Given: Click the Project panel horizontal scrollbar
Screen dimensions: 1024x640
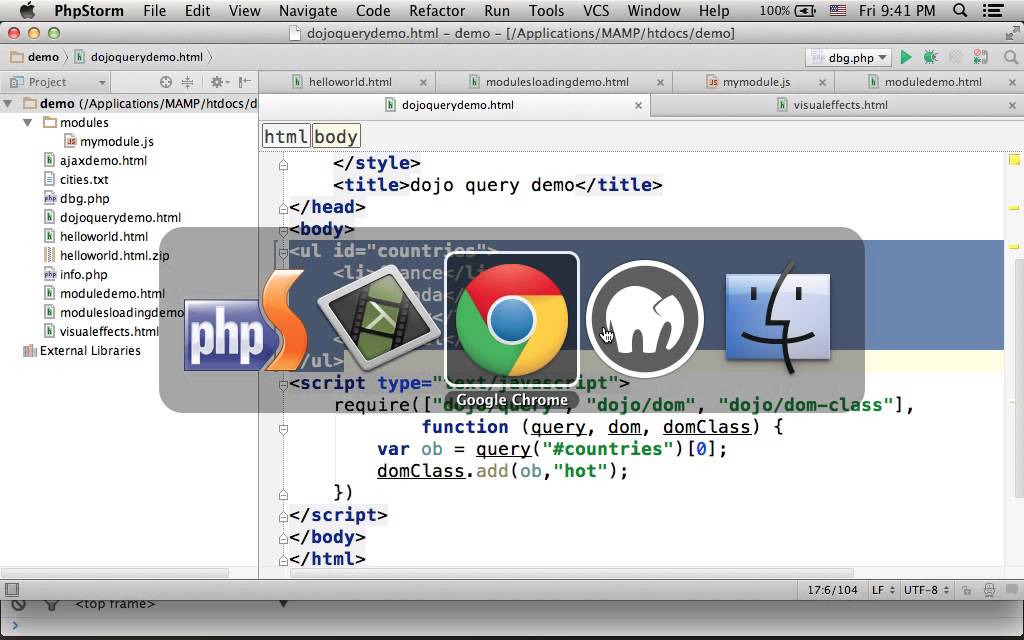Looking at the screenshot, I should coord(115,573).
